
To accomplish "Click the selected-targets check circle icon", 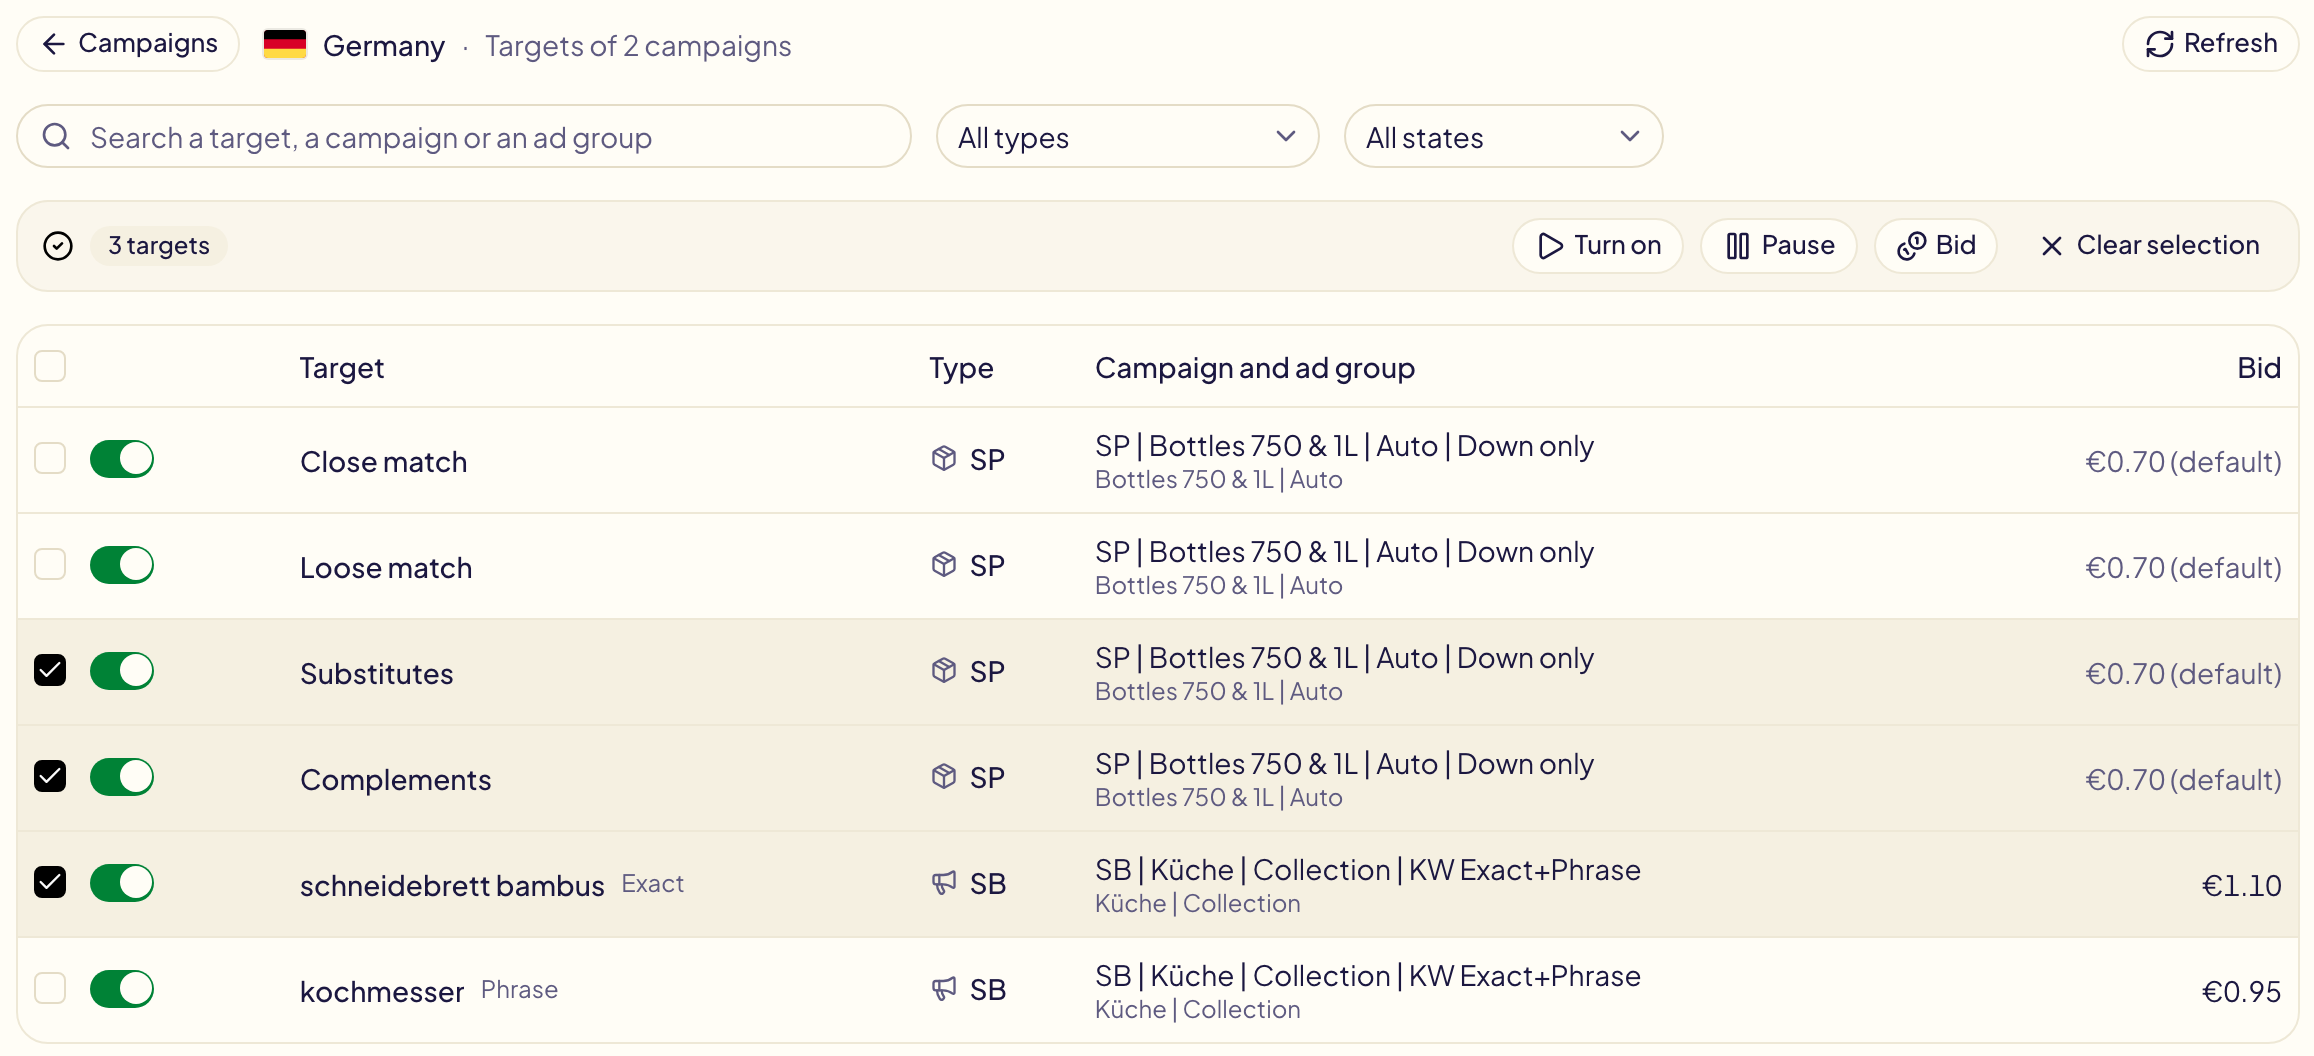I will (58, 246).
